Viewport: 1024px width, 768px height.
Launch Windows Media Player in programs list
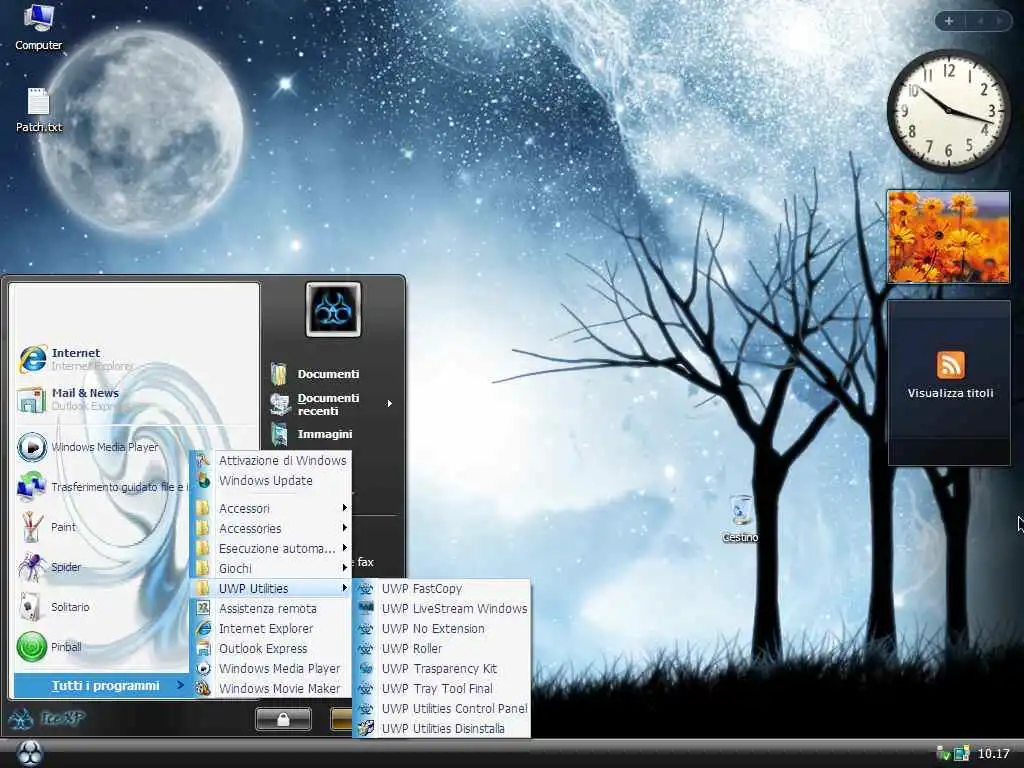[272, 669]
